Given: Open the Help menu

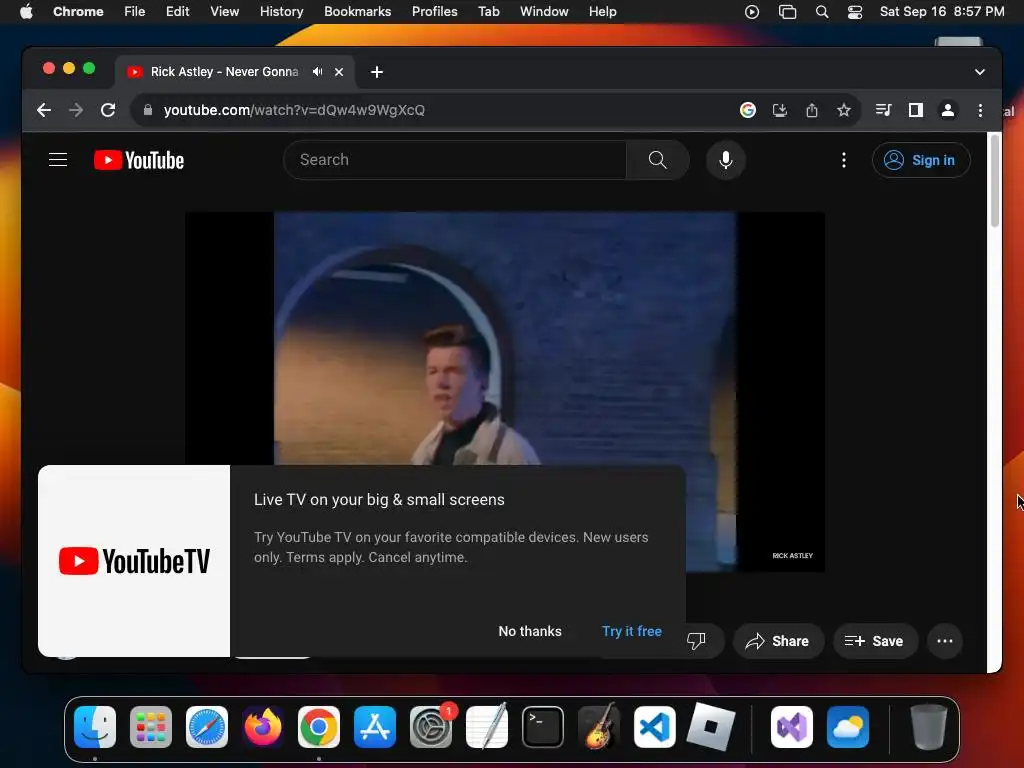Looking at the screenshot, I should tap(602, 12).
